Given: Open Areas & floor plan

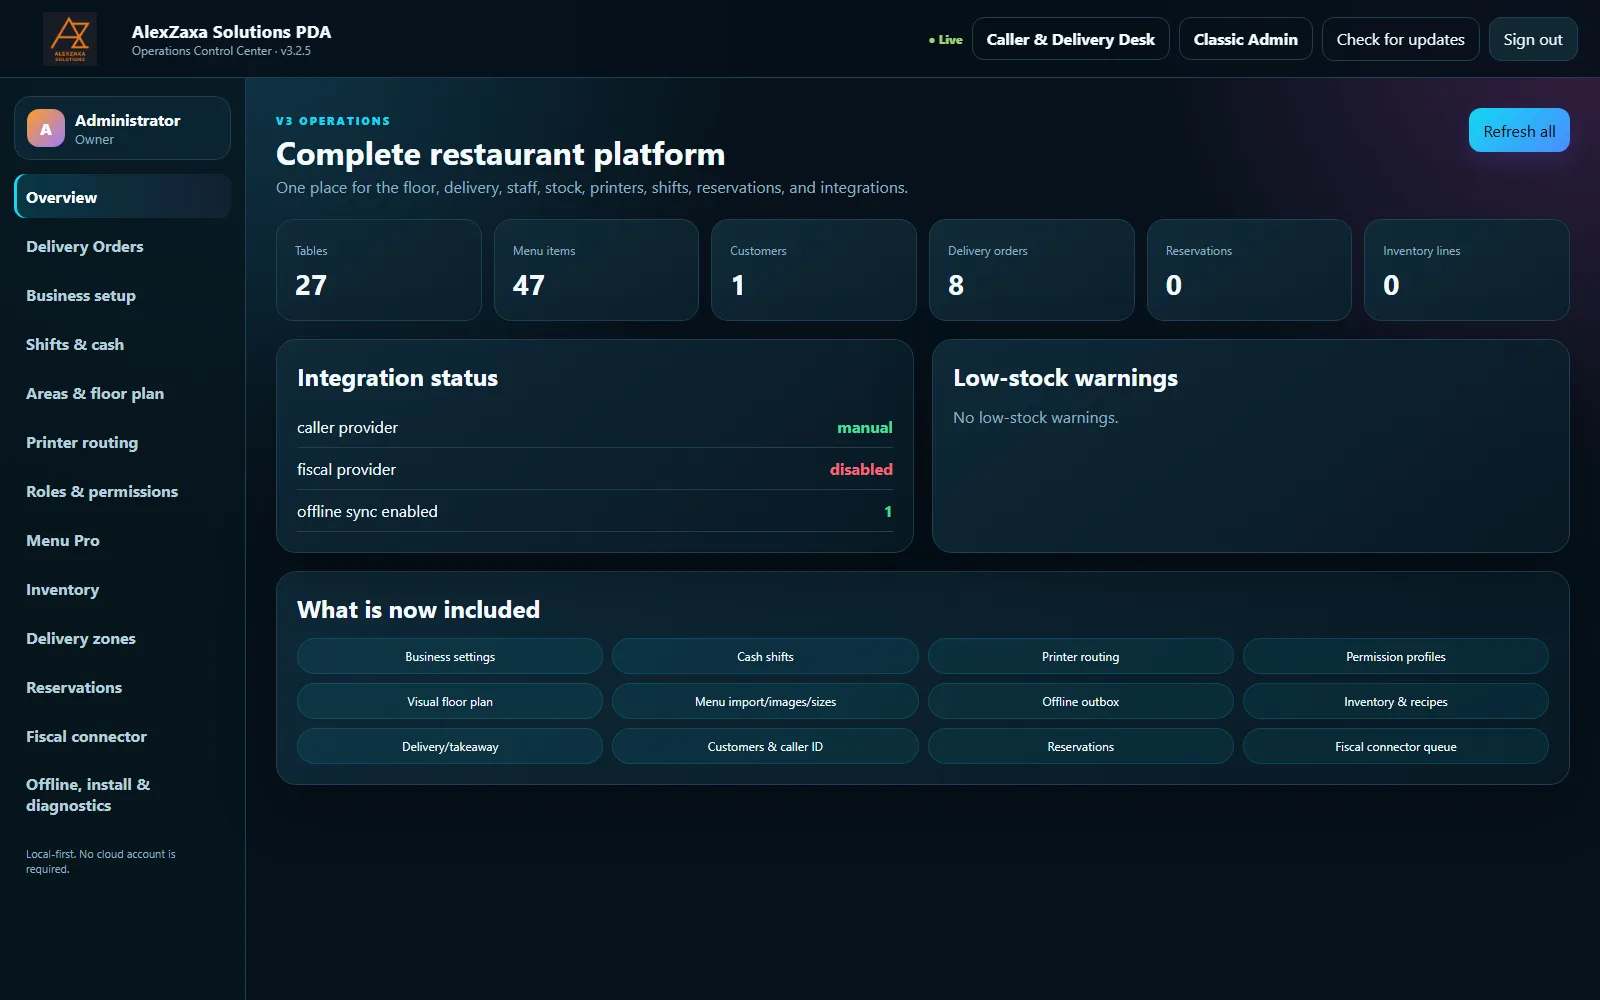Looking at the screenshot, I should (123, 393).
